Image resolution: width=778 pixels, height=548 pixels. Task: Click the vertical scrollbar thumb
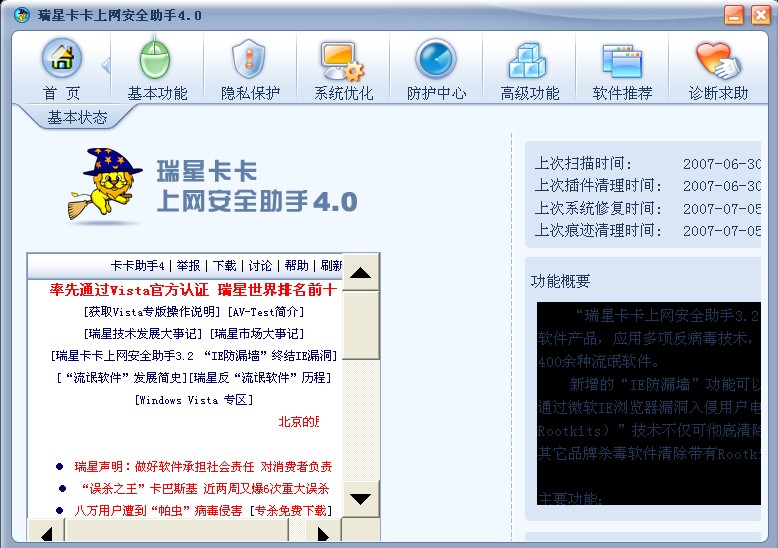(360, 325)
